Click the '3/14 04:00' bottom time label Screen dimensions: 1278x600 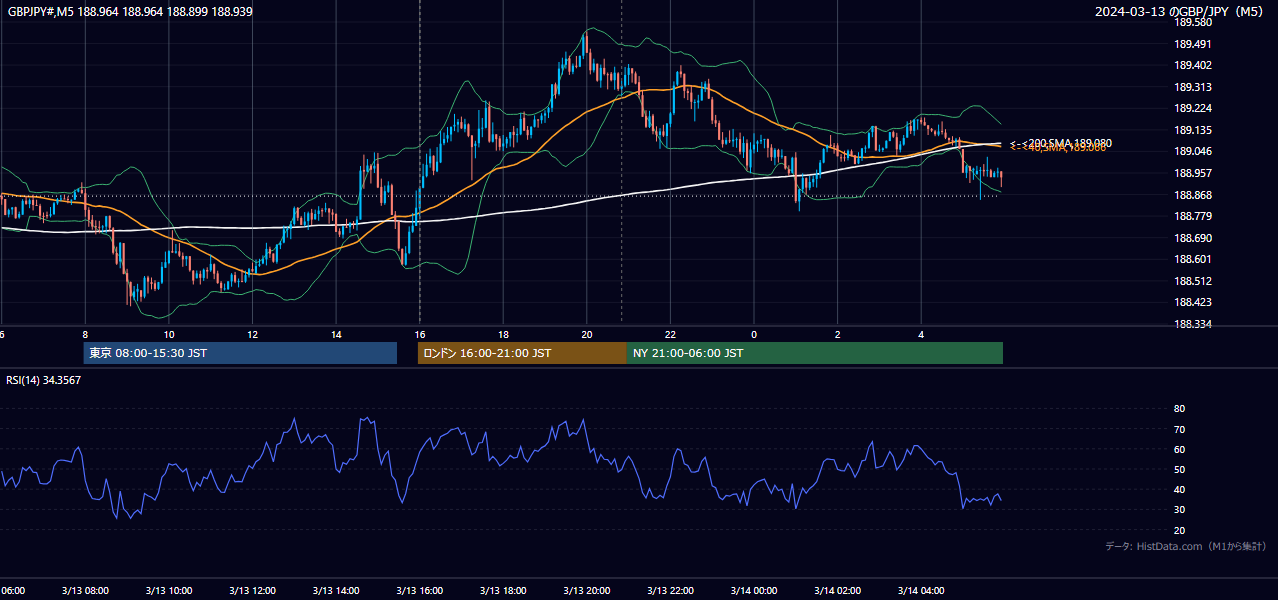click(922, 591)
